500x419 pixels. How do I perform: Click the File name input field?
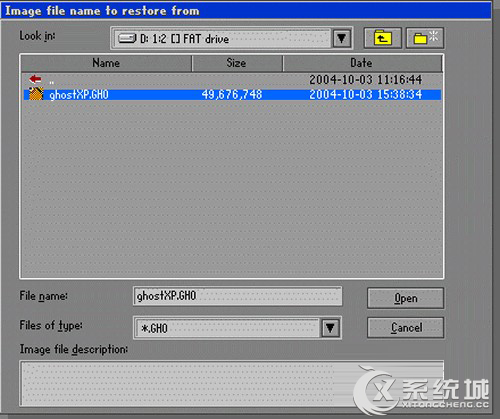[x=237, y=296]
